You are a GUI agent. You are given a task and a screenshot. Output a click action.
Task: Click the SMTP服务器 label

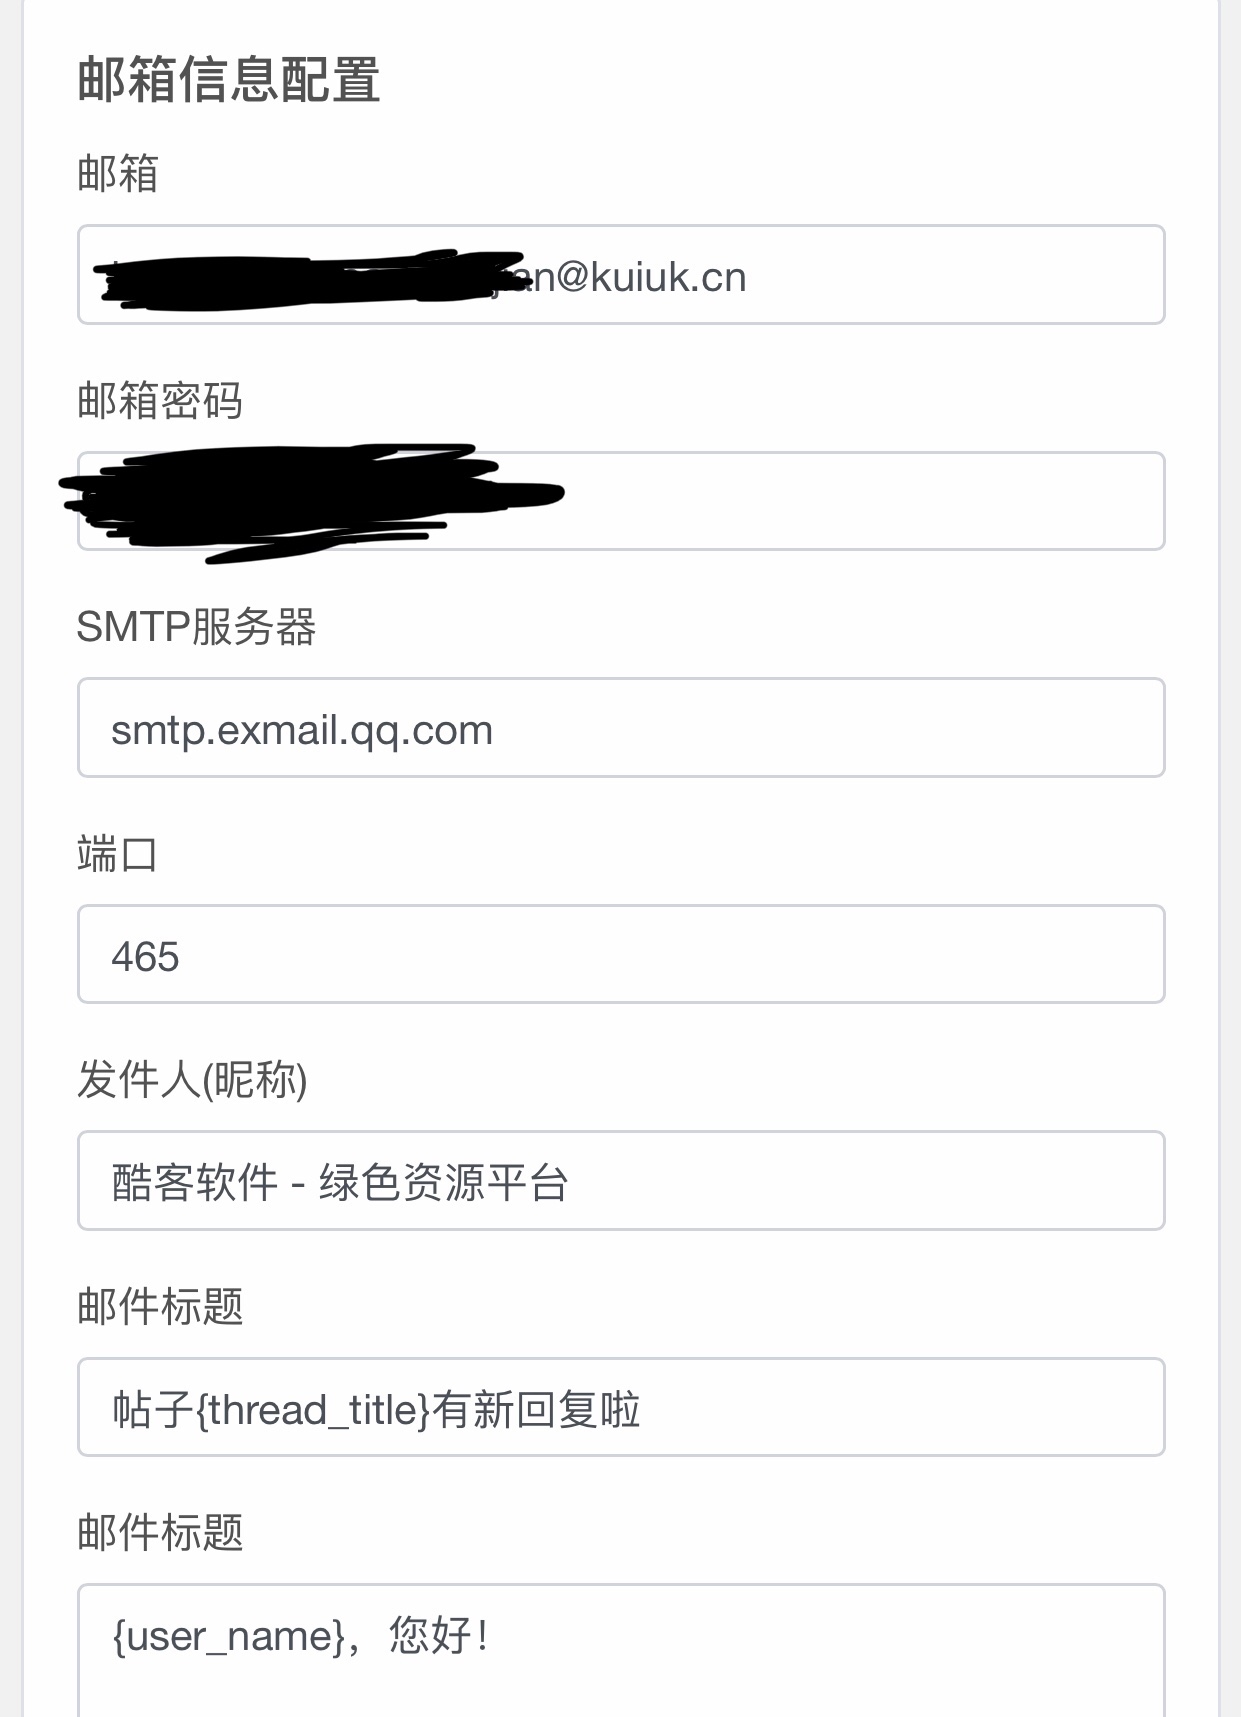tap(196, 627)
